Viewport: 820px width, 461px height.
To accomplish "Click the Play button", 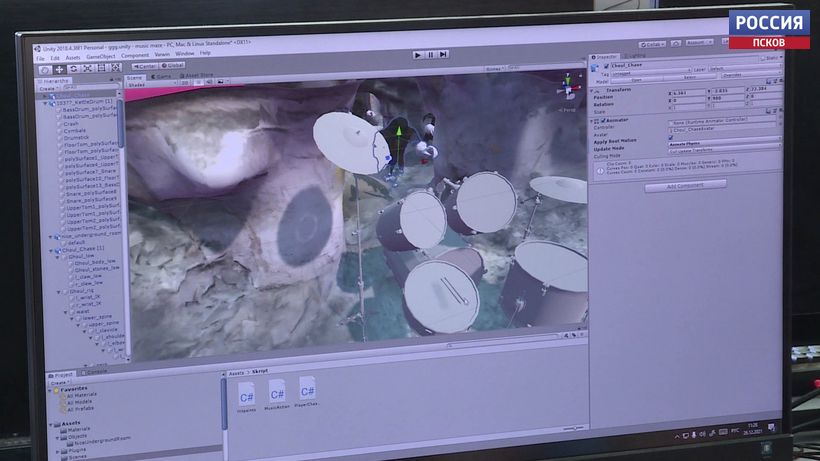I will 417,54.
